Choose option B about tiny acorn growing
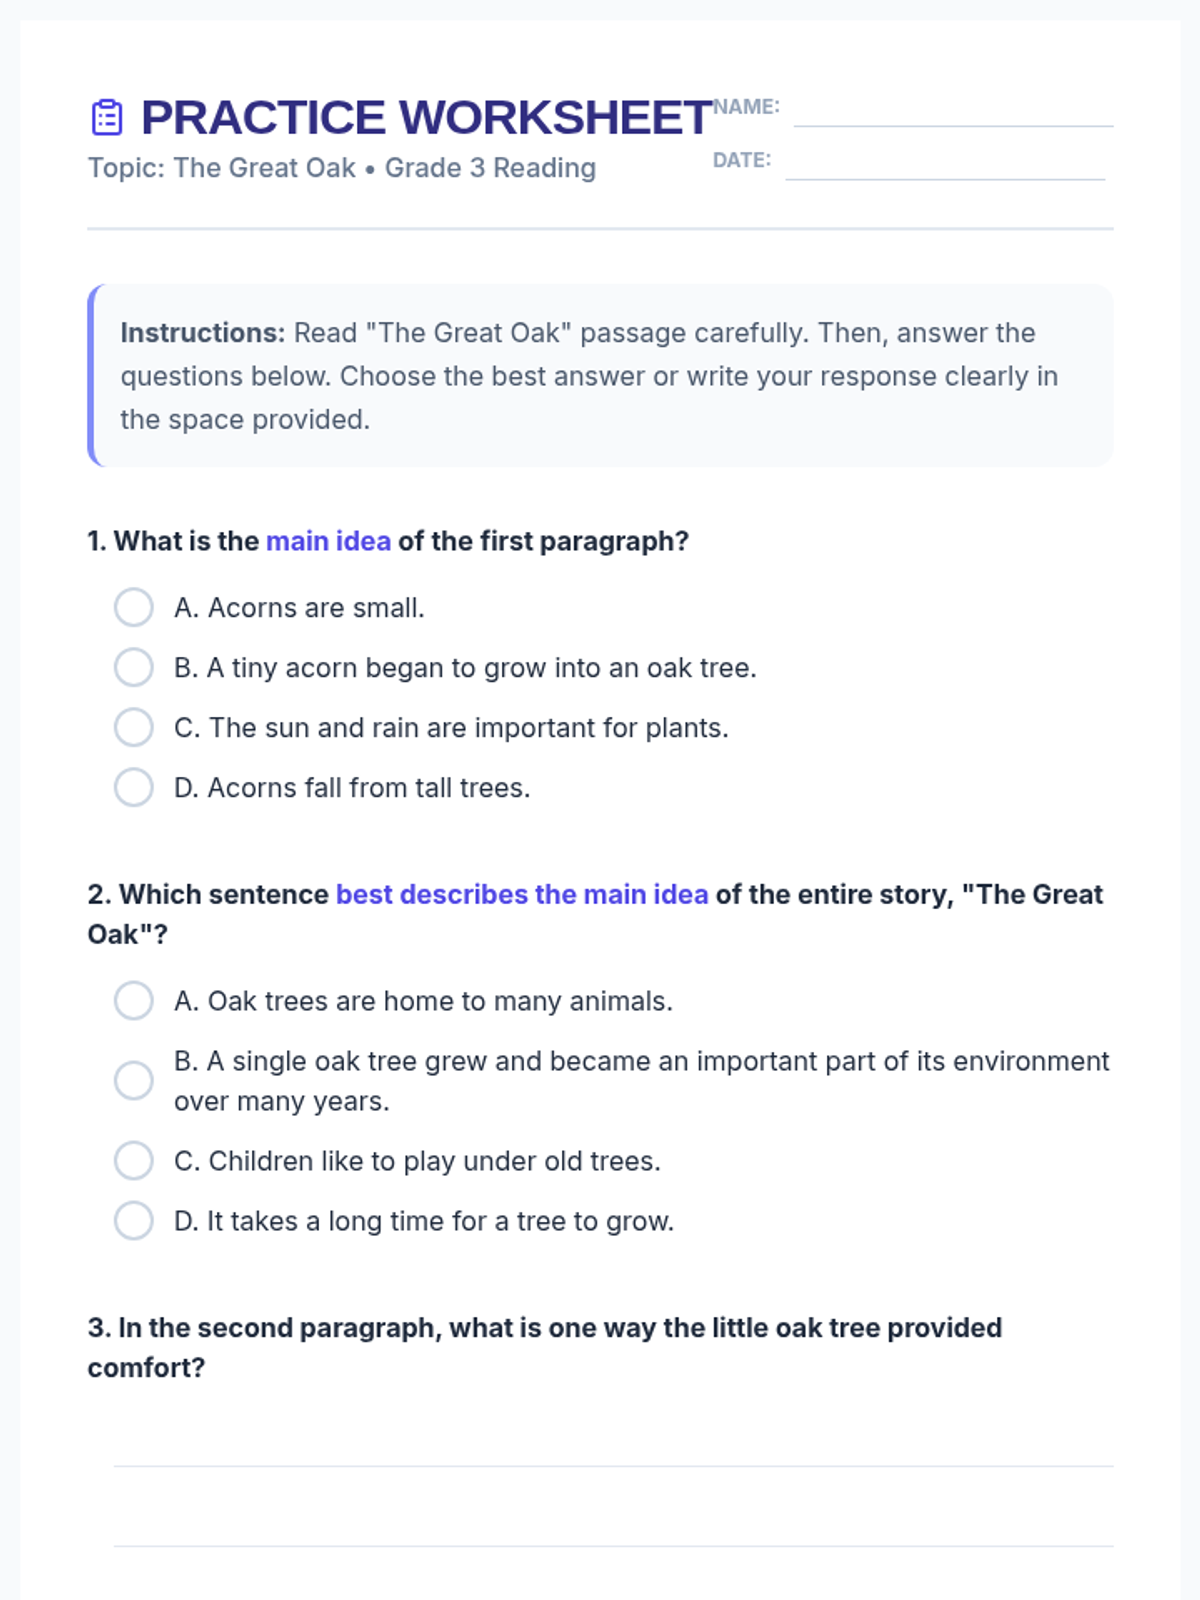This screenshot has width=1200, height=1600. coord(134,667)
